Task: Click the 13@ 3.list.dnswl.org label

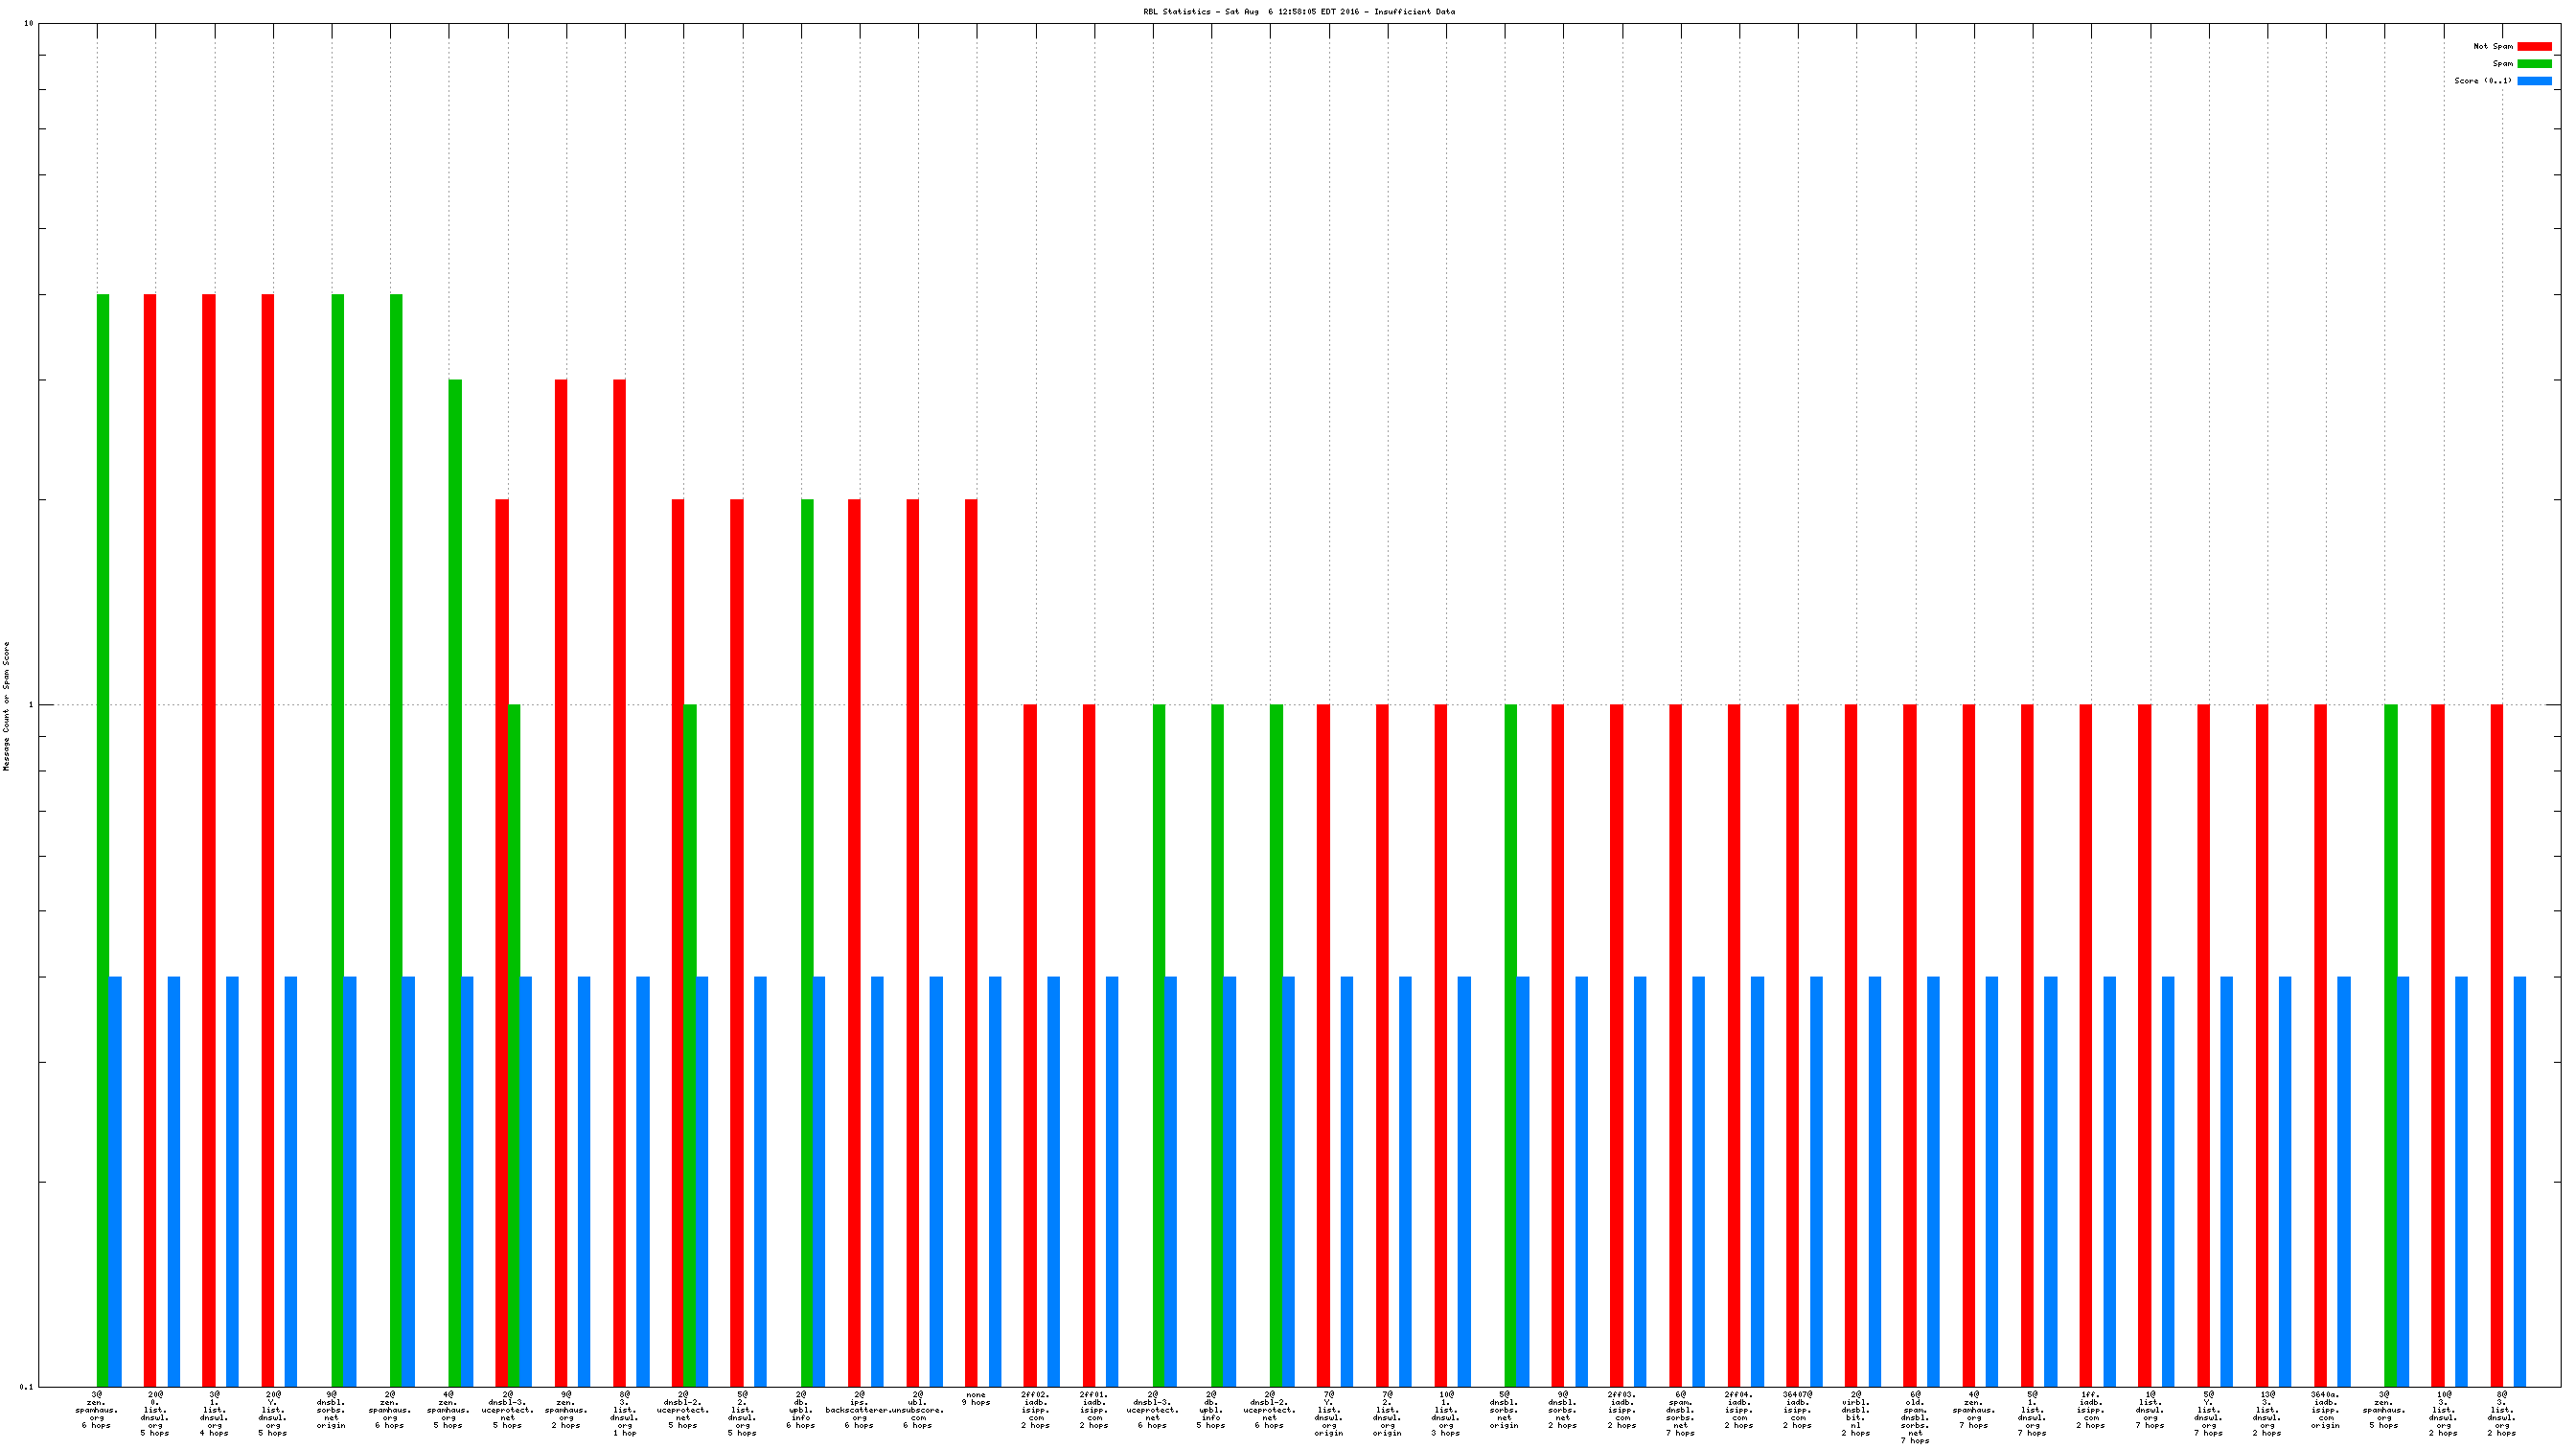Action: (2266, 1413)
